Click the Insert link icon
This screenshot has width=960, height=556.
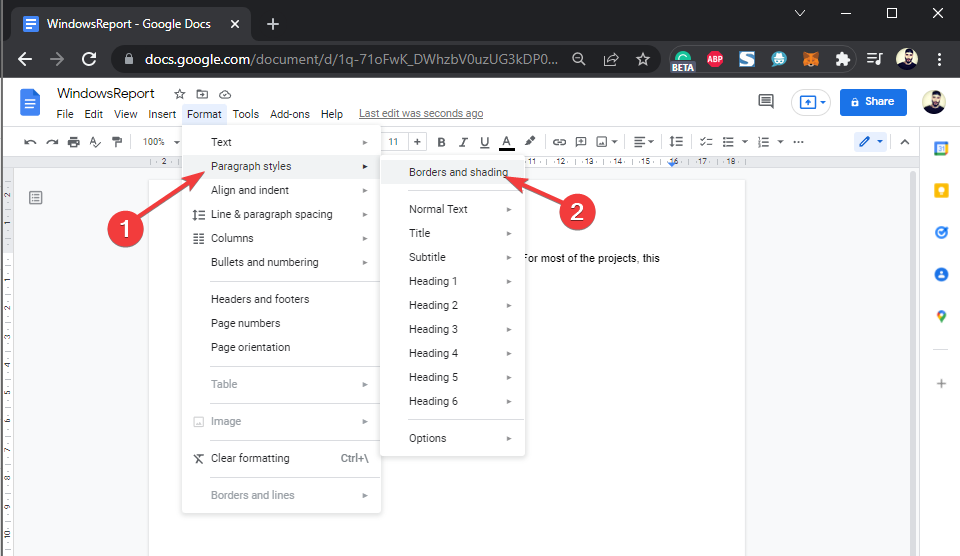point(559,142)
